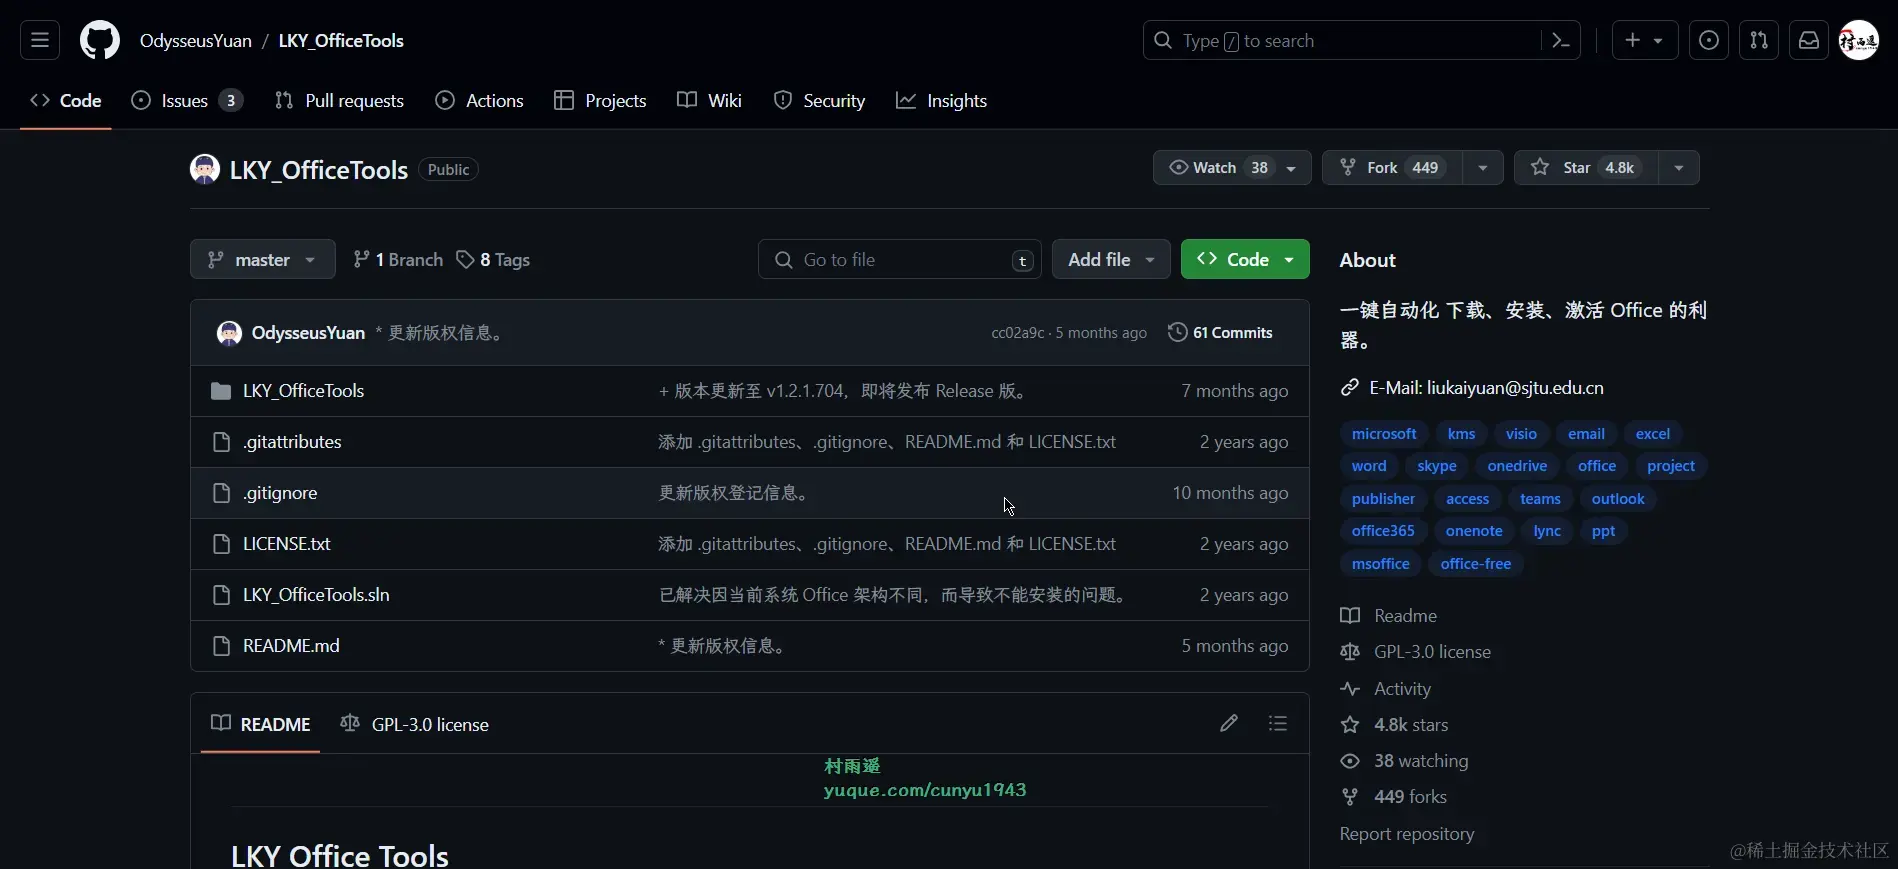
Task: Select the kms topic tag
Action: [x=1461, y=434]
